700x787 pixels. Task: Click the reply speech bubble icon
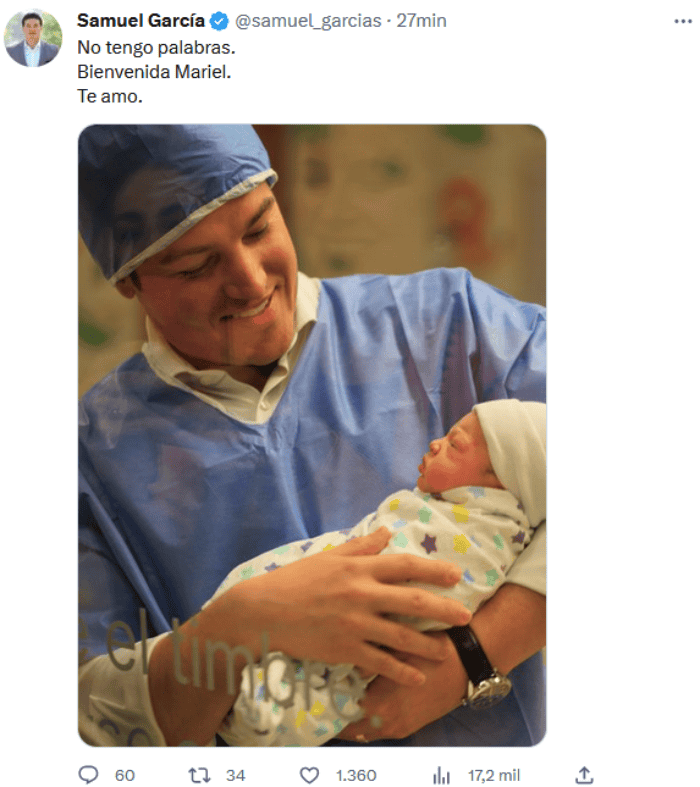88,775
